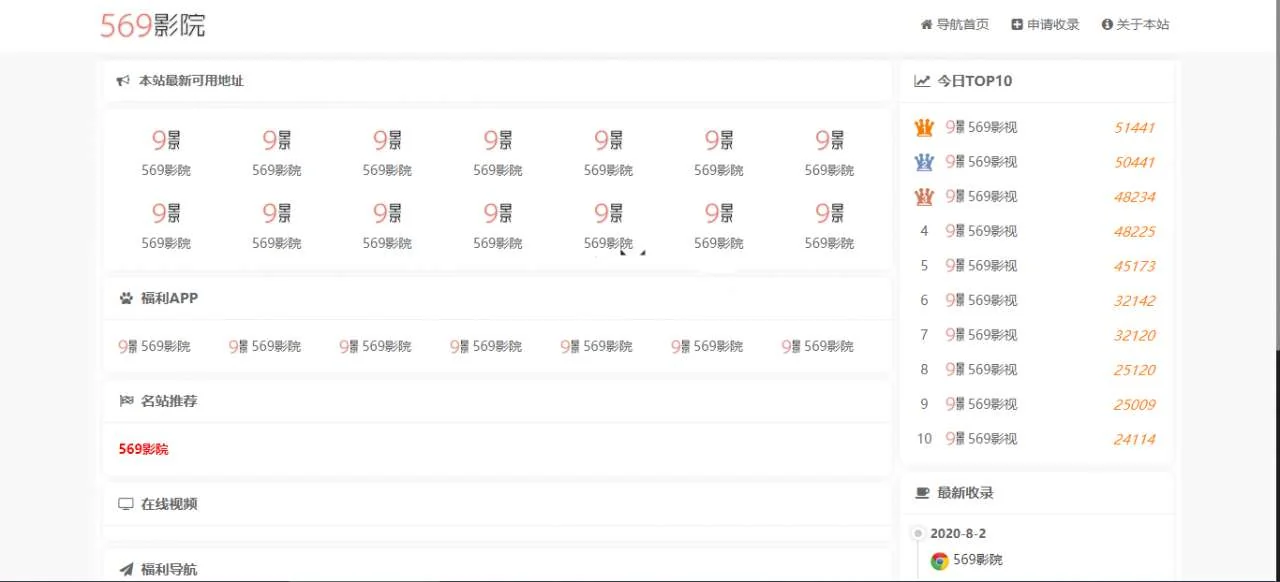This screenshot has width=1280, height=582.
Task: Open the first 569影院 tile in 本站最新可用地址
Action: point(166,152)
